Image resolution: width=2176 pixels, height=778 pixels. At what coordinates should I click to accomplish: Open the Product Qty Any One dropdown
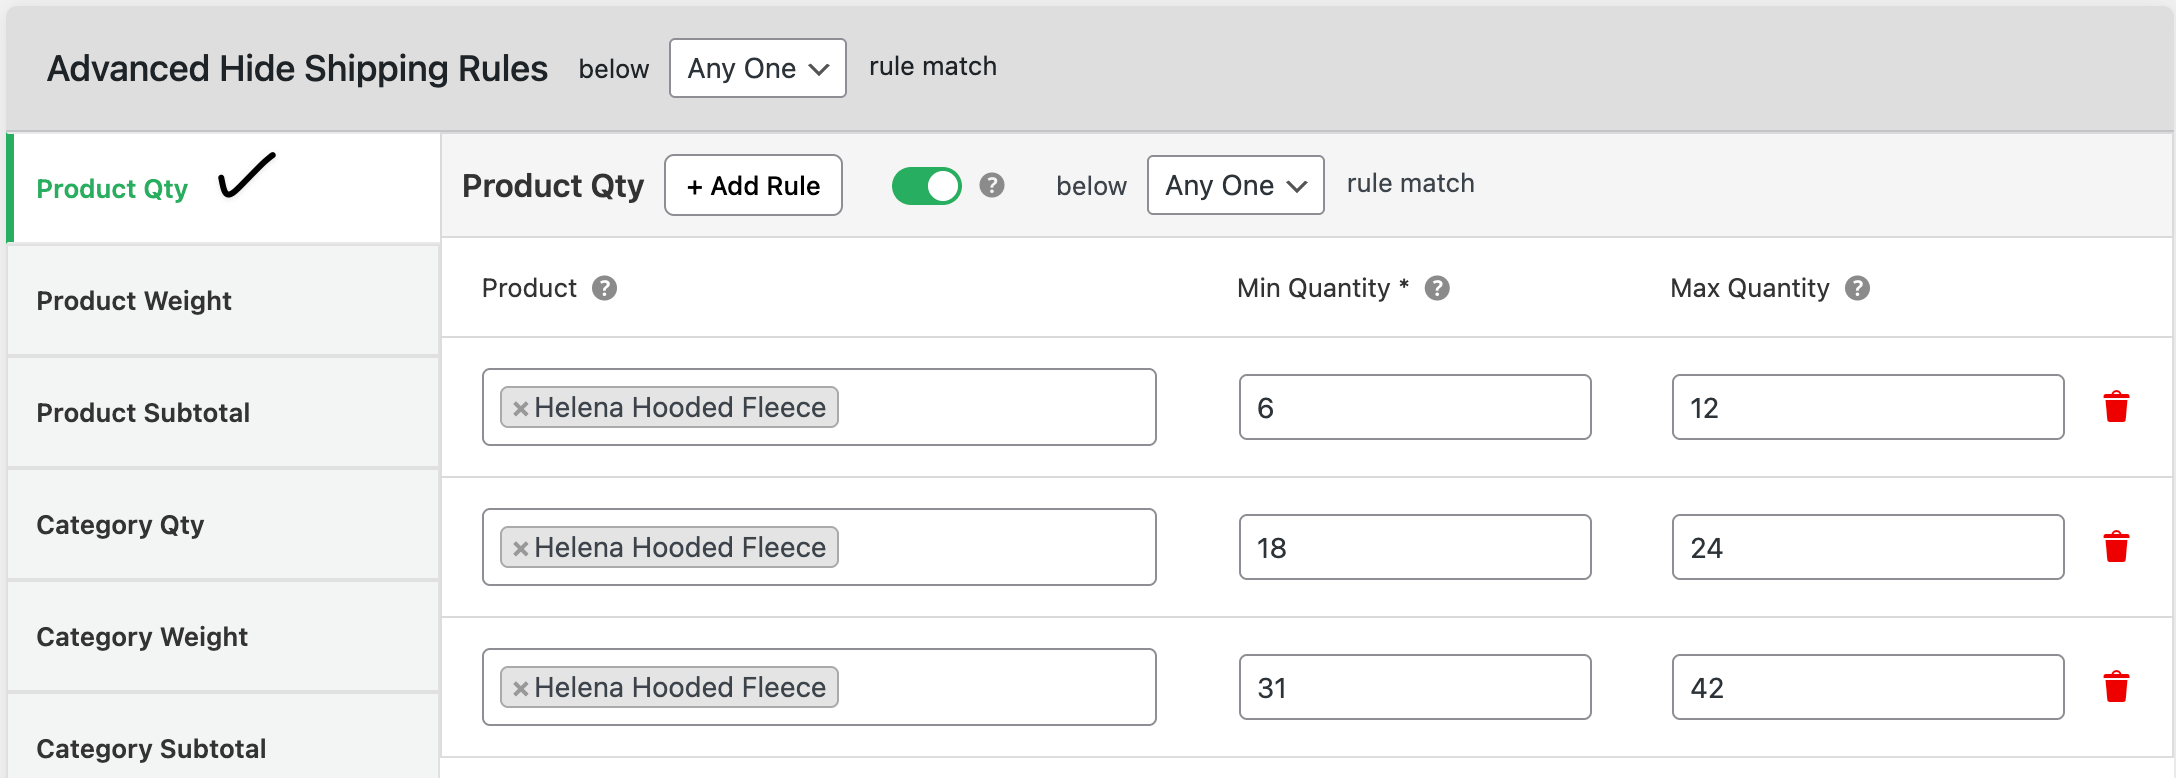[x=1235, y=185]
